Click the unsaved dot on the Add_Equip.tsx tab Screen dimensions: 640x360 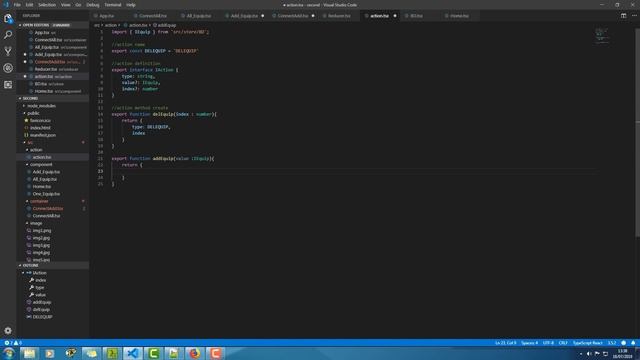262,16
